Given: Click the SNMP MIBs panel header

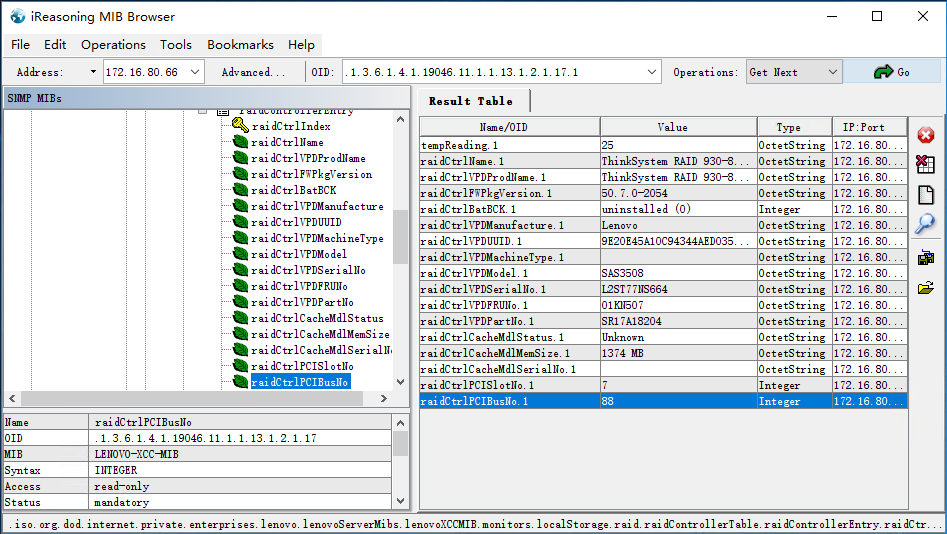Looking at the screenshot, I should (x=207, y=98).
